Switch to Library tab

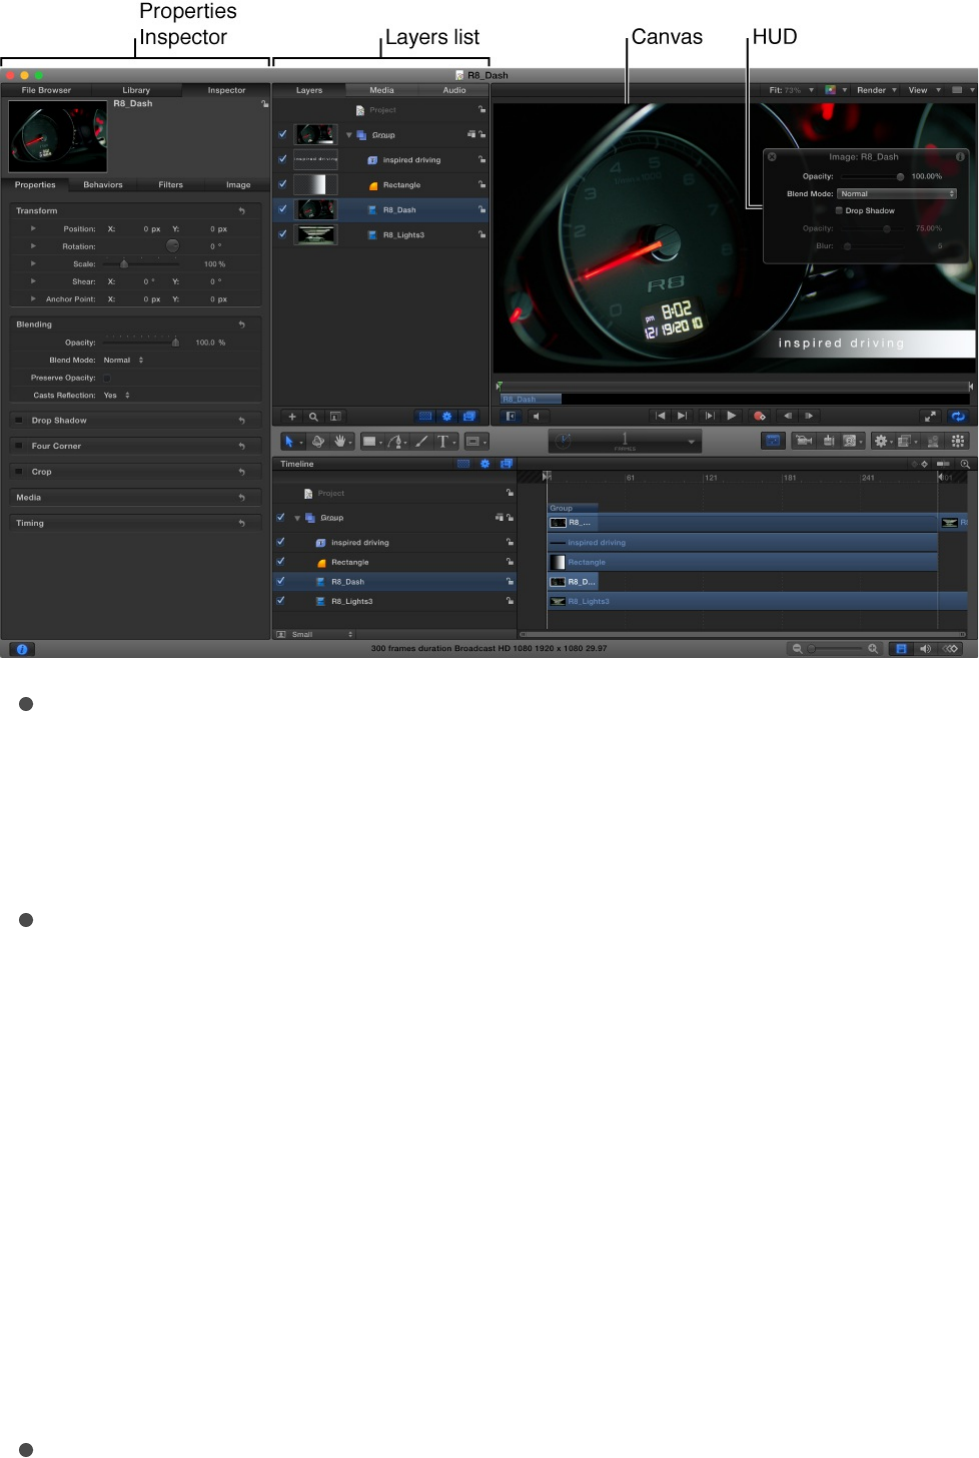pyautogui.click(x=136, y=90)
